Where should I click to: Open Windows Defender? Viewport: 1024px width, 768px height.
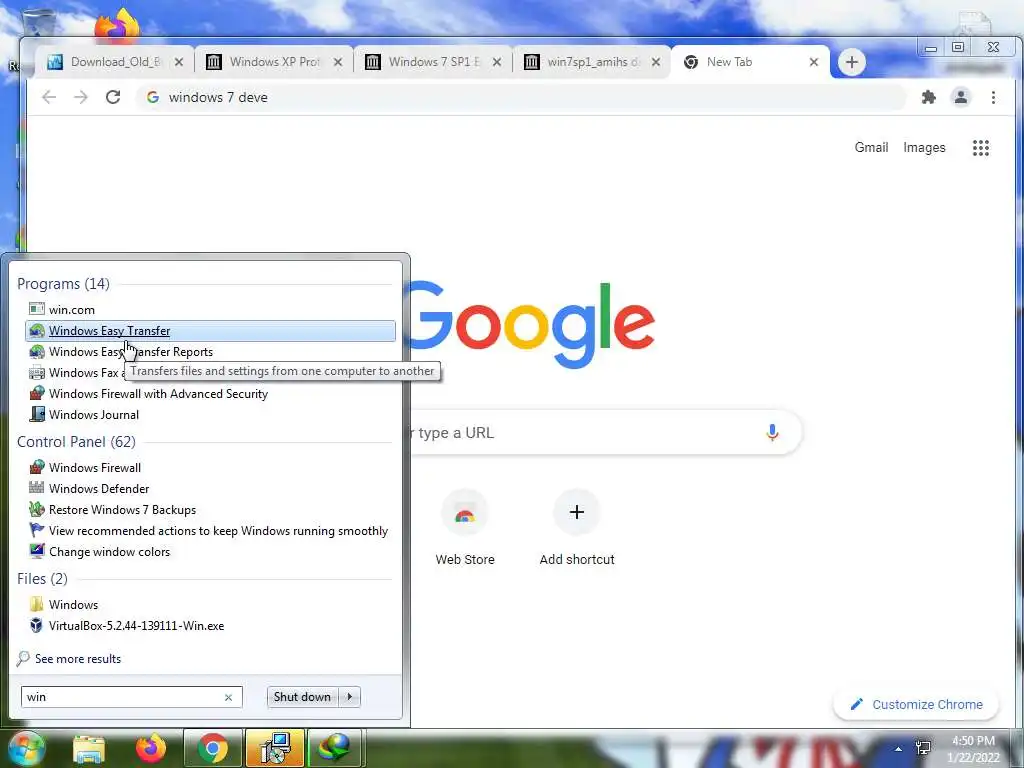point(99,488)
